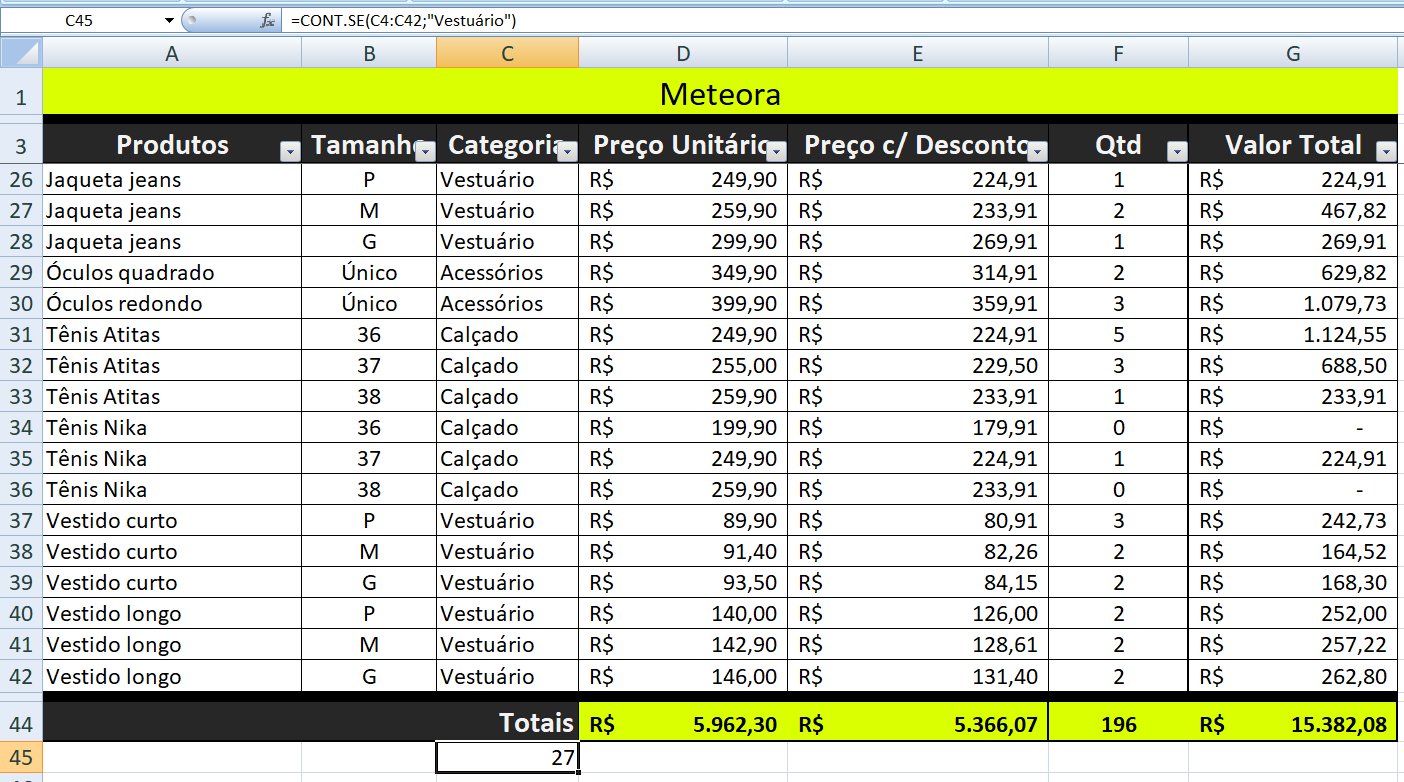The image size is (1404, 782).
Task: Click size 38 cell in row 36
Action: pos(369,490)
